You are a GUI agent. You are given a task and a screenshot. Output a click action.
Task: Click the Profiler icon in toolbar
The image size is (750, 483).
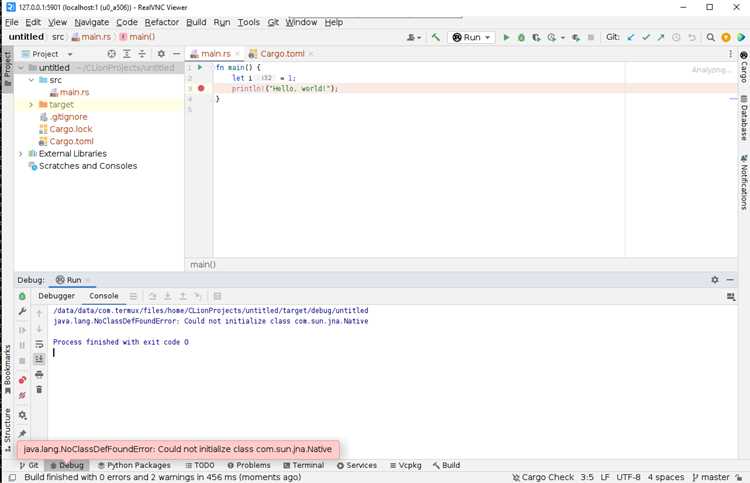click(x=552, y=37)
